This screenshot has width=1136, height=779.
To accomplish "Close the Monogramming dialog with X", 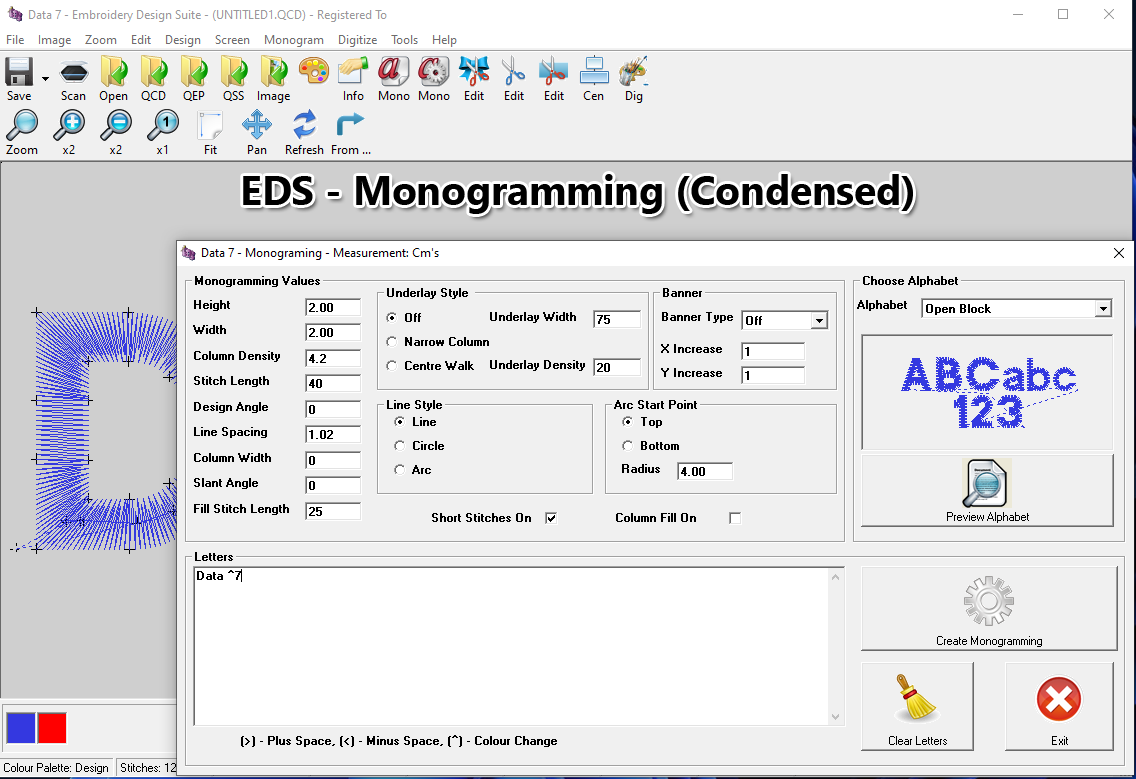I will point(1119,253).
